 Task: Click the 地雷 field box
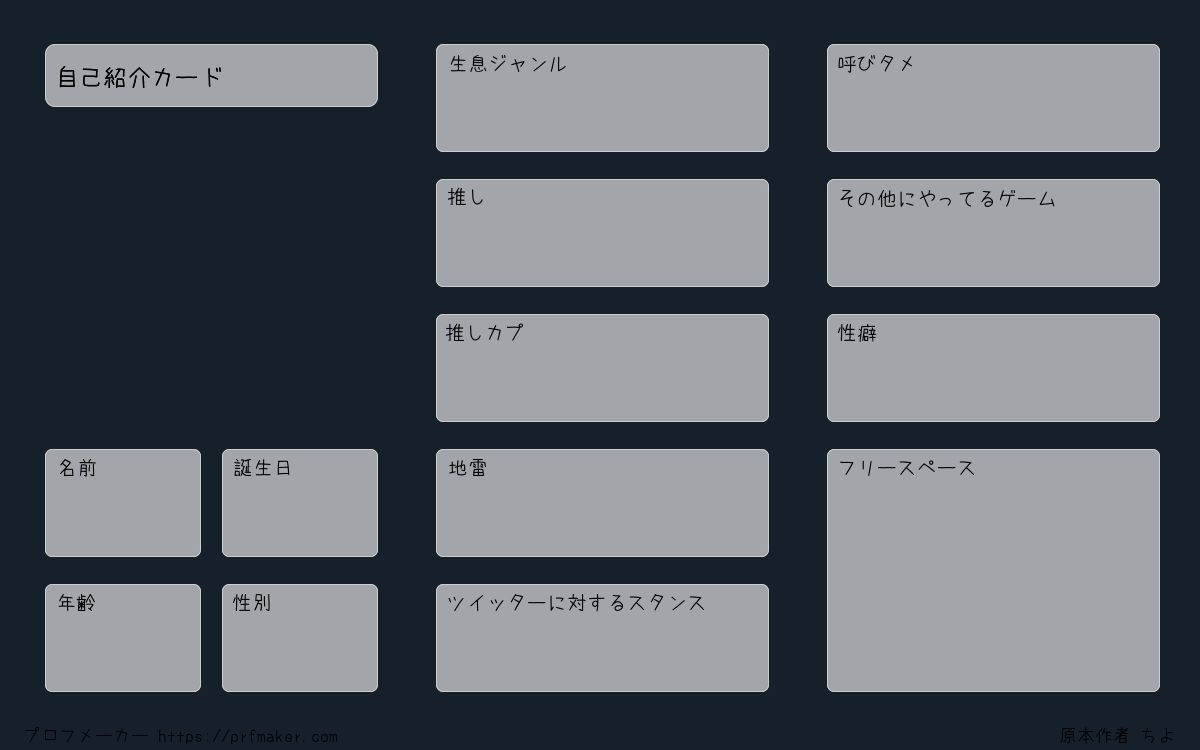pos(602,503)
